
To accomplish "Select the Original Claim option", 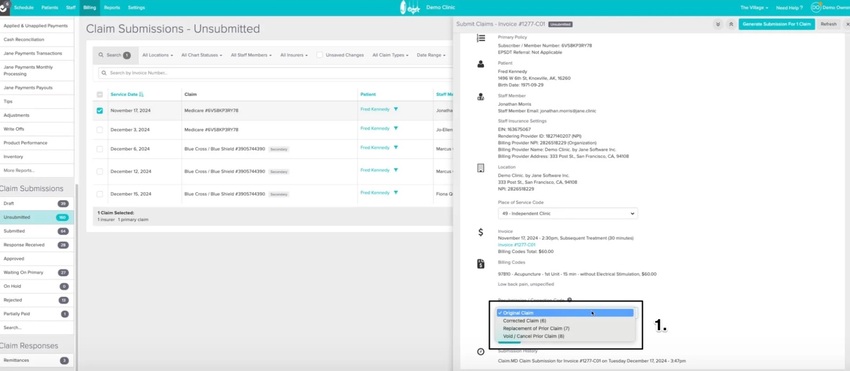I will click(x=565, y=313).
